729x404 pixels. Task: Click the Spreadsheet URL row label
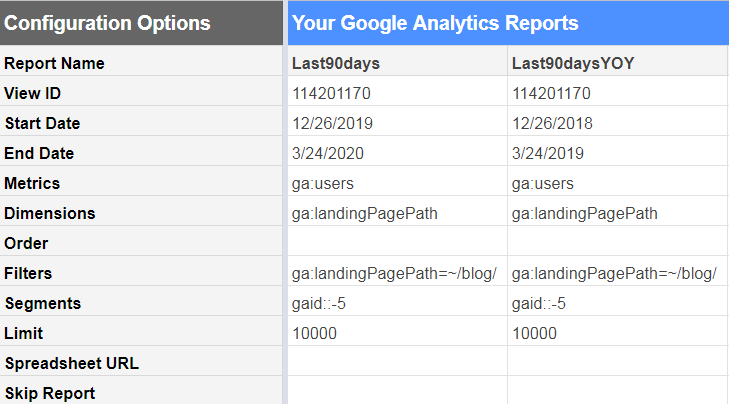[x=142, y=362]
